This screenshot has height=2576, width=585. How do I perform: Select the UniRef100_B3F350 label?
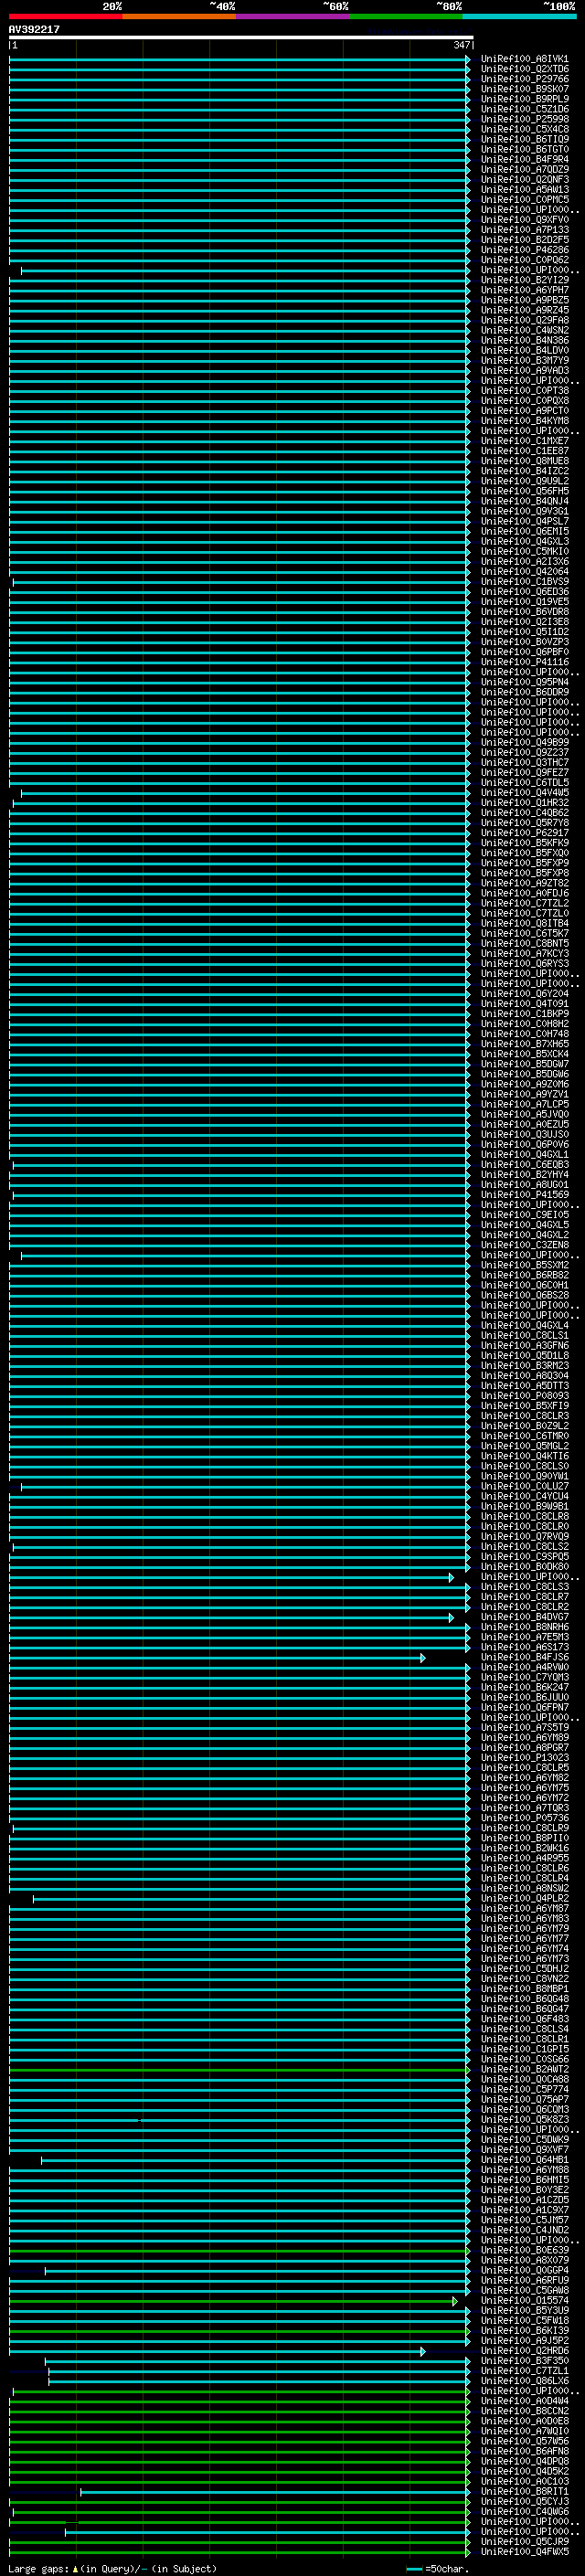pyautogui.click(x=524, y=2361)
